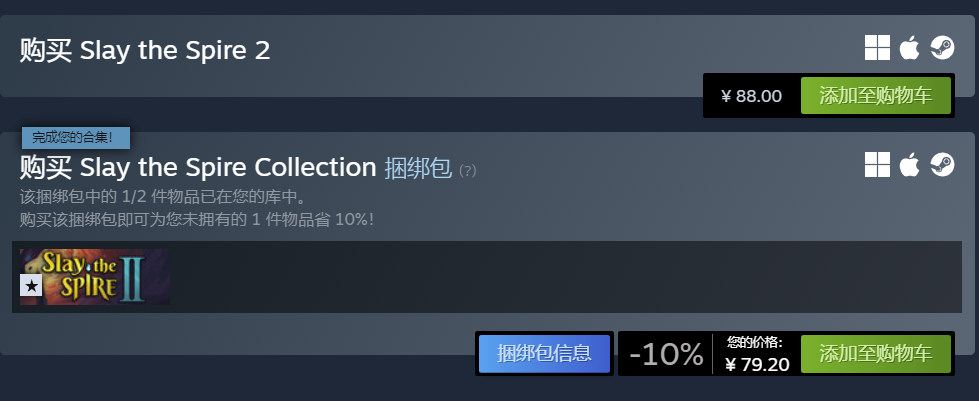Click the 捆绑包 label in the Collection title
This screenshot has width=979, height=401.
tap(418, 167)
